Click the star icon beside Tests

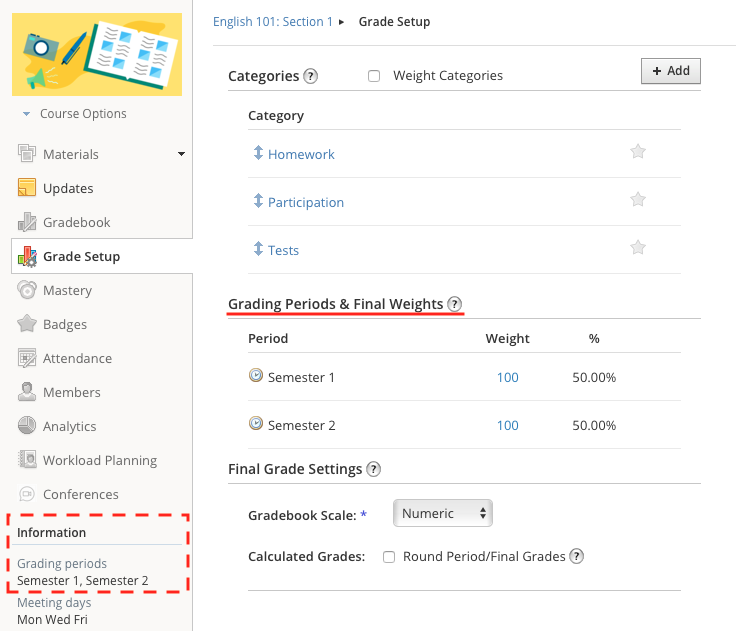[638, 248]
